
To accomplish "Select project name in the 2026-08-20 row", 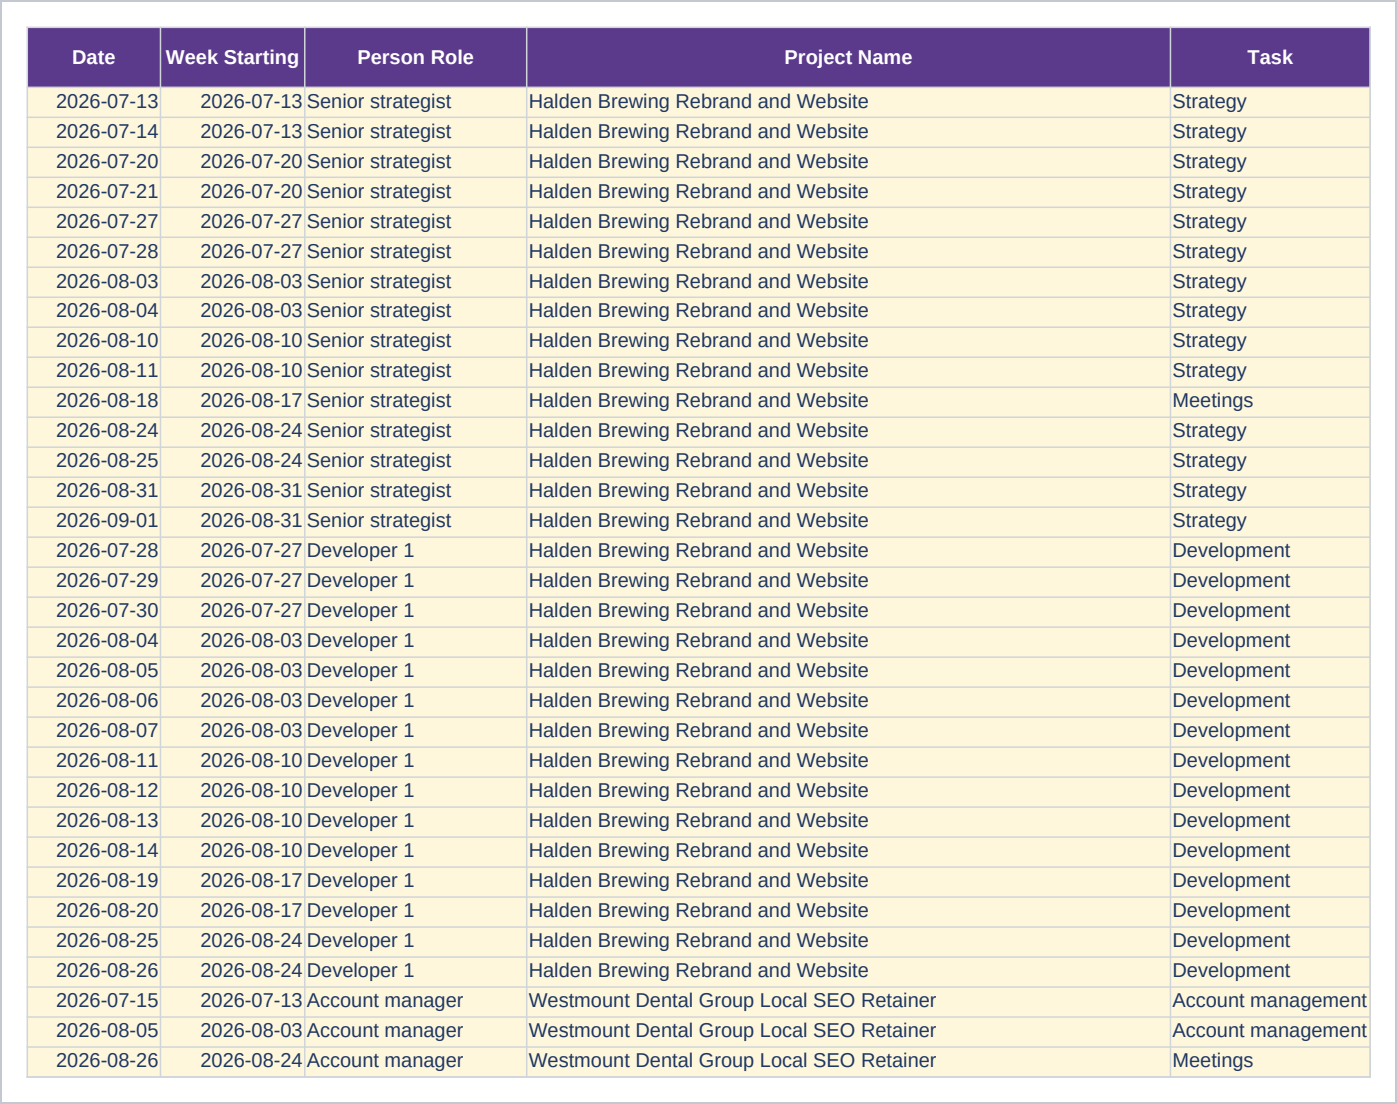I will coord(848,911).
